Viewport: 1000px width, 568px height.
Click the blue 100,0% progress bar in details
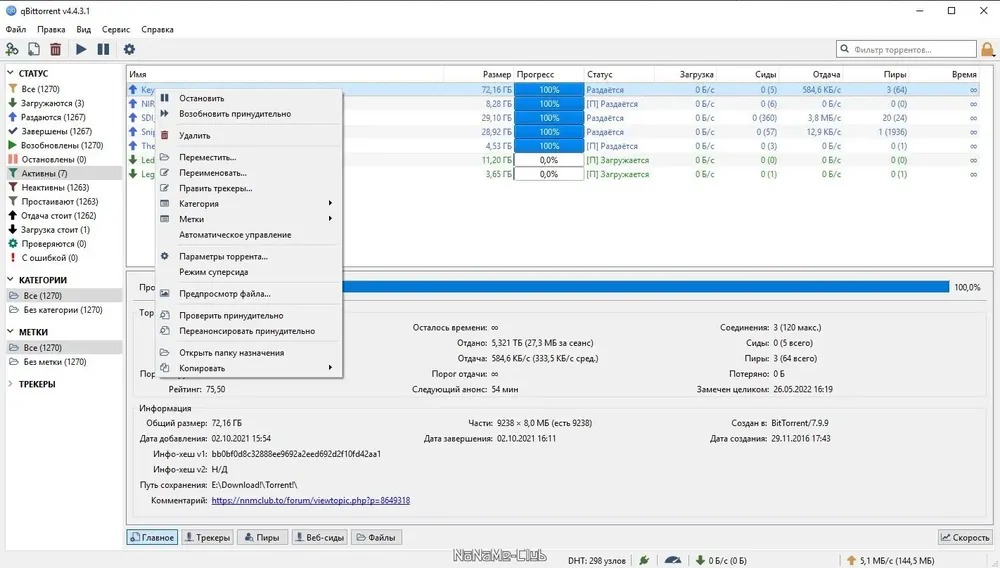(645, 288)
